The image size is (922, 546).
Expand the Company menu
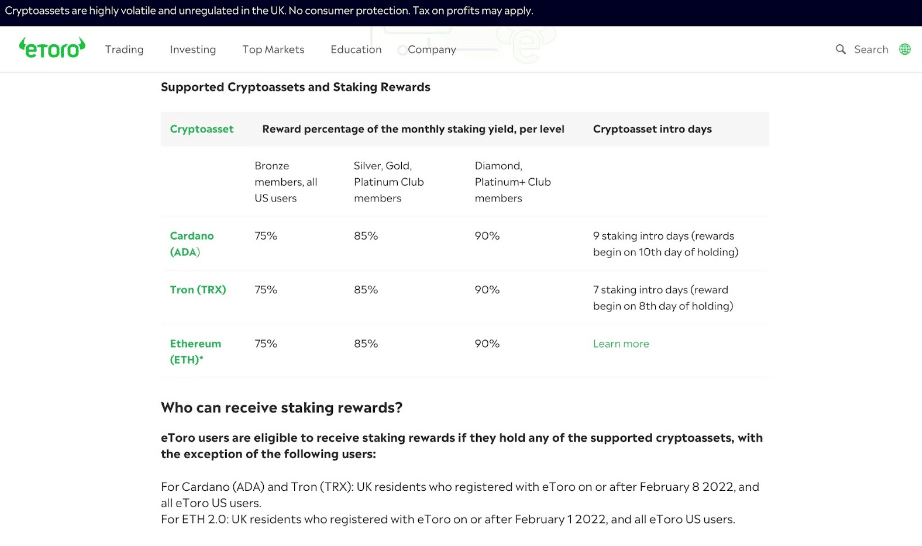[x=432, y=49]
